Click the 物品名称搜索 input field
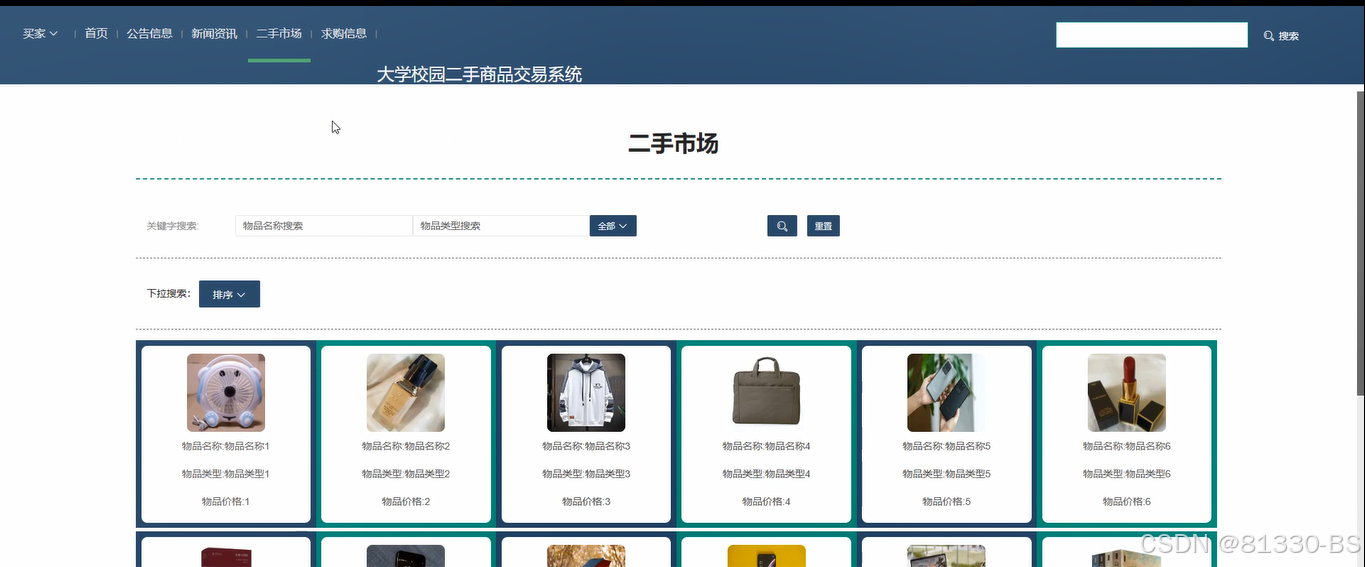 coord(324,226)
